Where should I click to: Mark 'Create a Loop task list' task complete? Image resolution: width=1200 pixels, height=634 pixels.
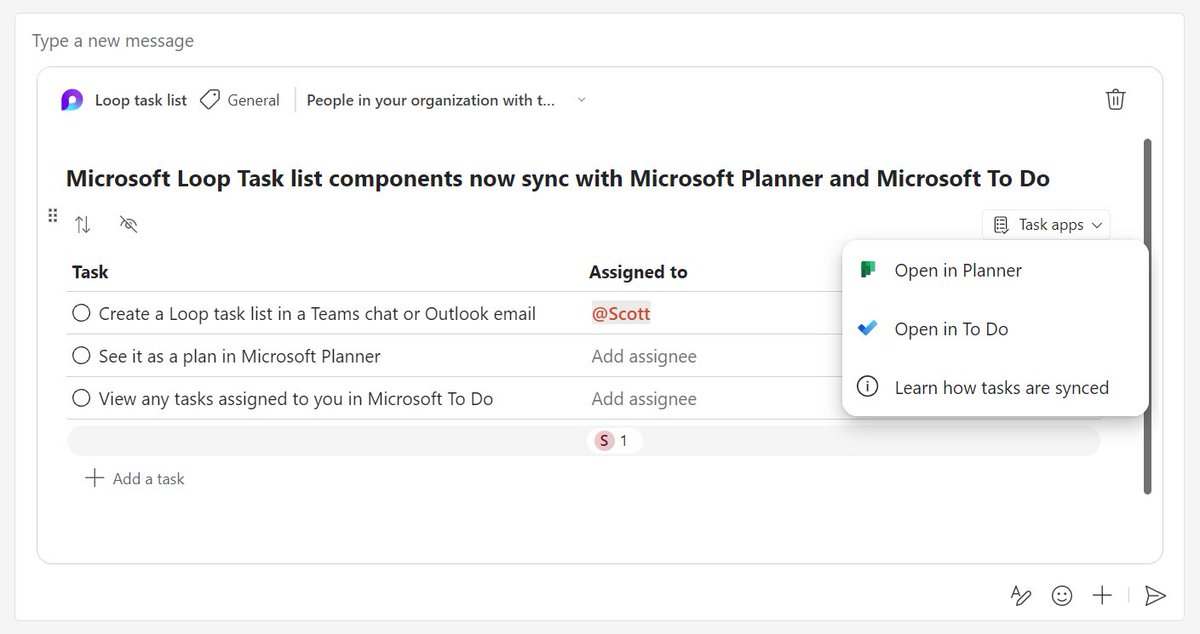[82, 314]
